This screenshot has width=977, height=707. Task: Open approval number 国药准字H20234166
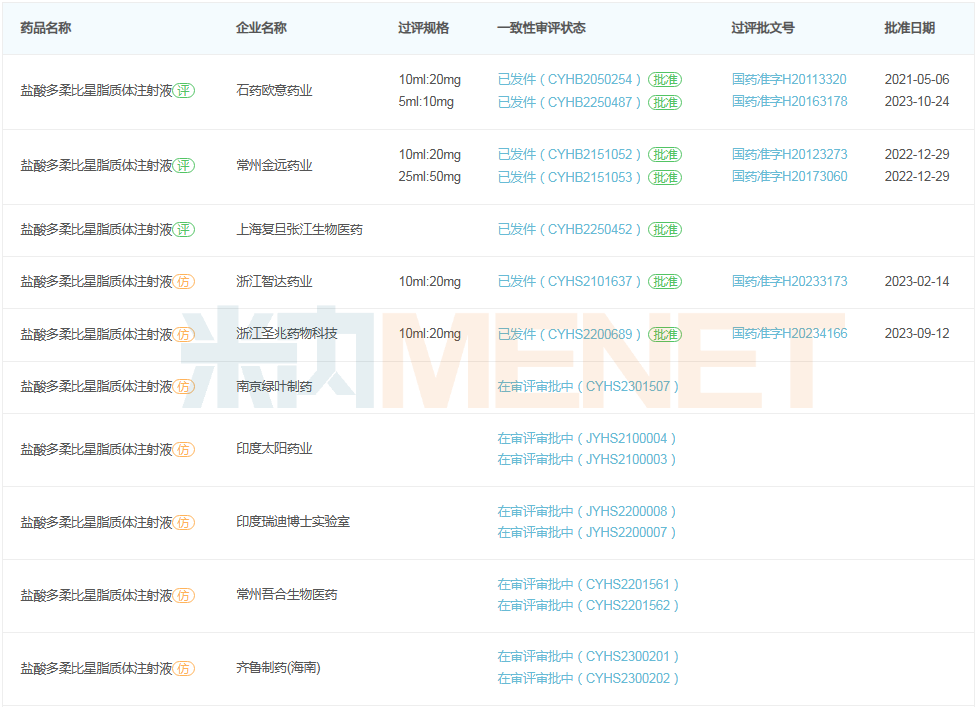click(x=789, y=334)
